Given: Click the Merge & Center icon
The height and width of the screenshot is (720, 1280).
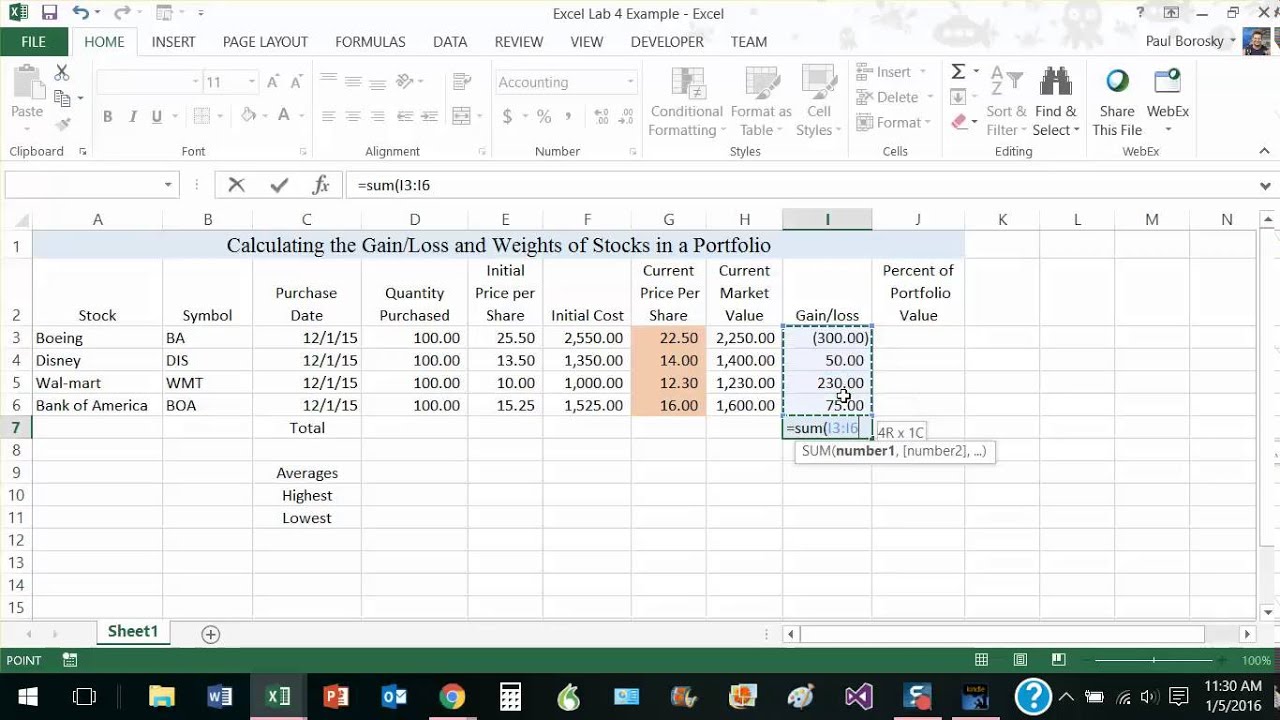Looking at the screenshot, I should tap(462, 116).
